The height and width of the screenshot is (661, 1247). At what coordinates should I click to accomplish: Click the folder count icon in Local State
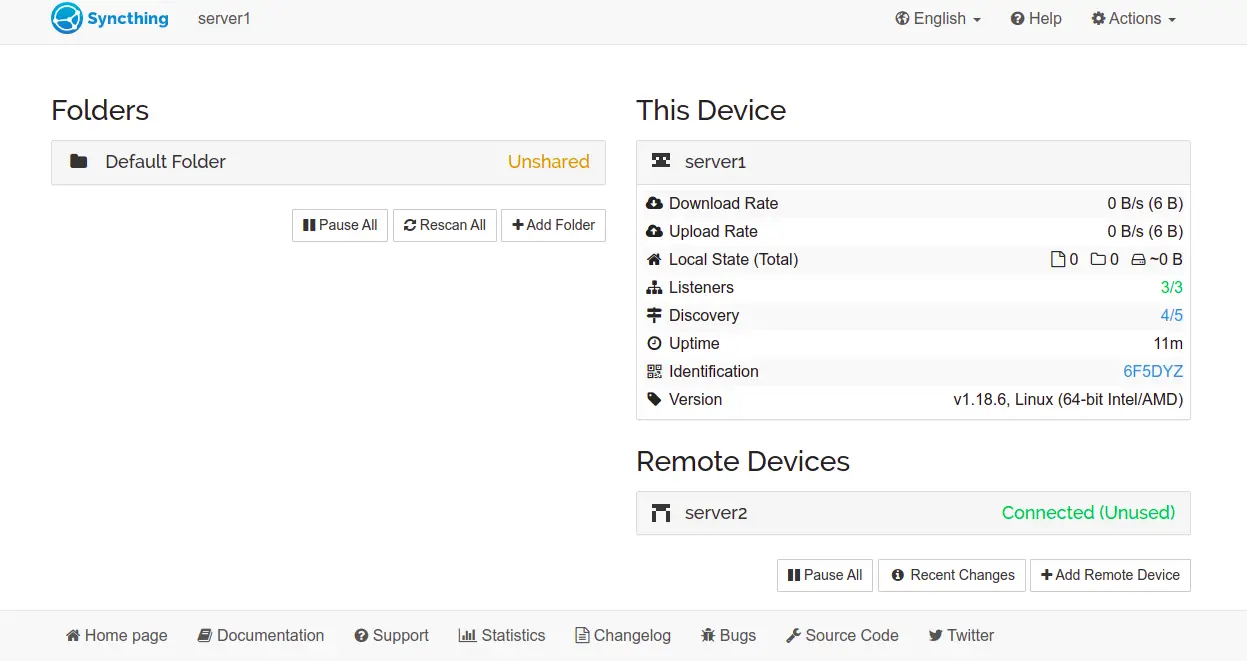pyautogui.click(x=1098, y=259)
